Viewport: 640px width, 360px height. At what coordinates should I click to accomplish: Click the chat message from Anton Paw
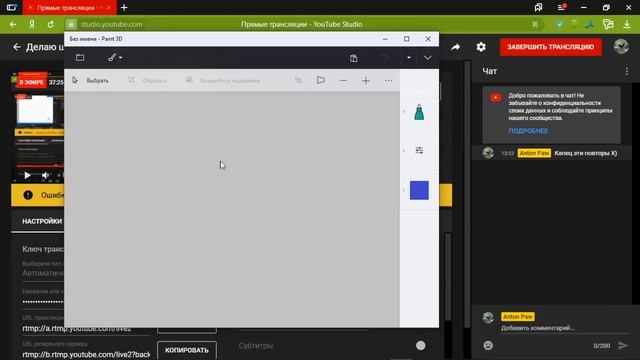click(551, 153)
